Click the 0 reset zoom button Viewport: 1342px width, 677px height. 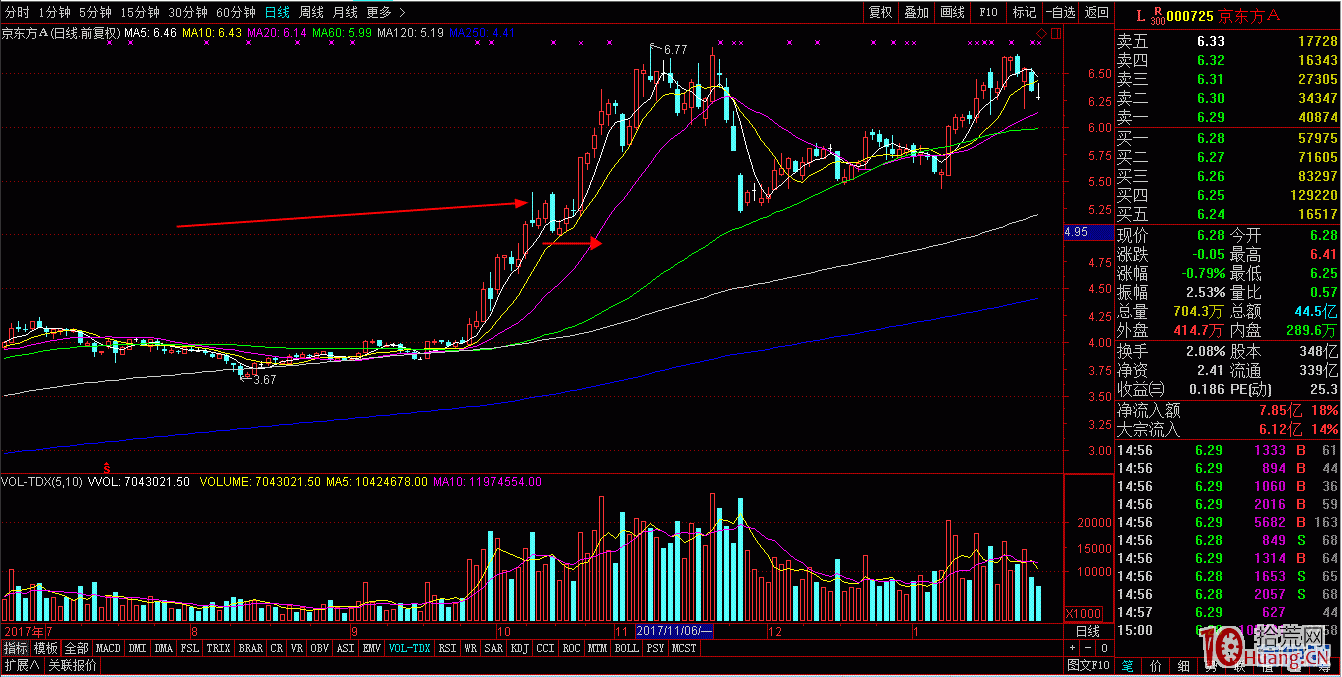[1104, 648]
